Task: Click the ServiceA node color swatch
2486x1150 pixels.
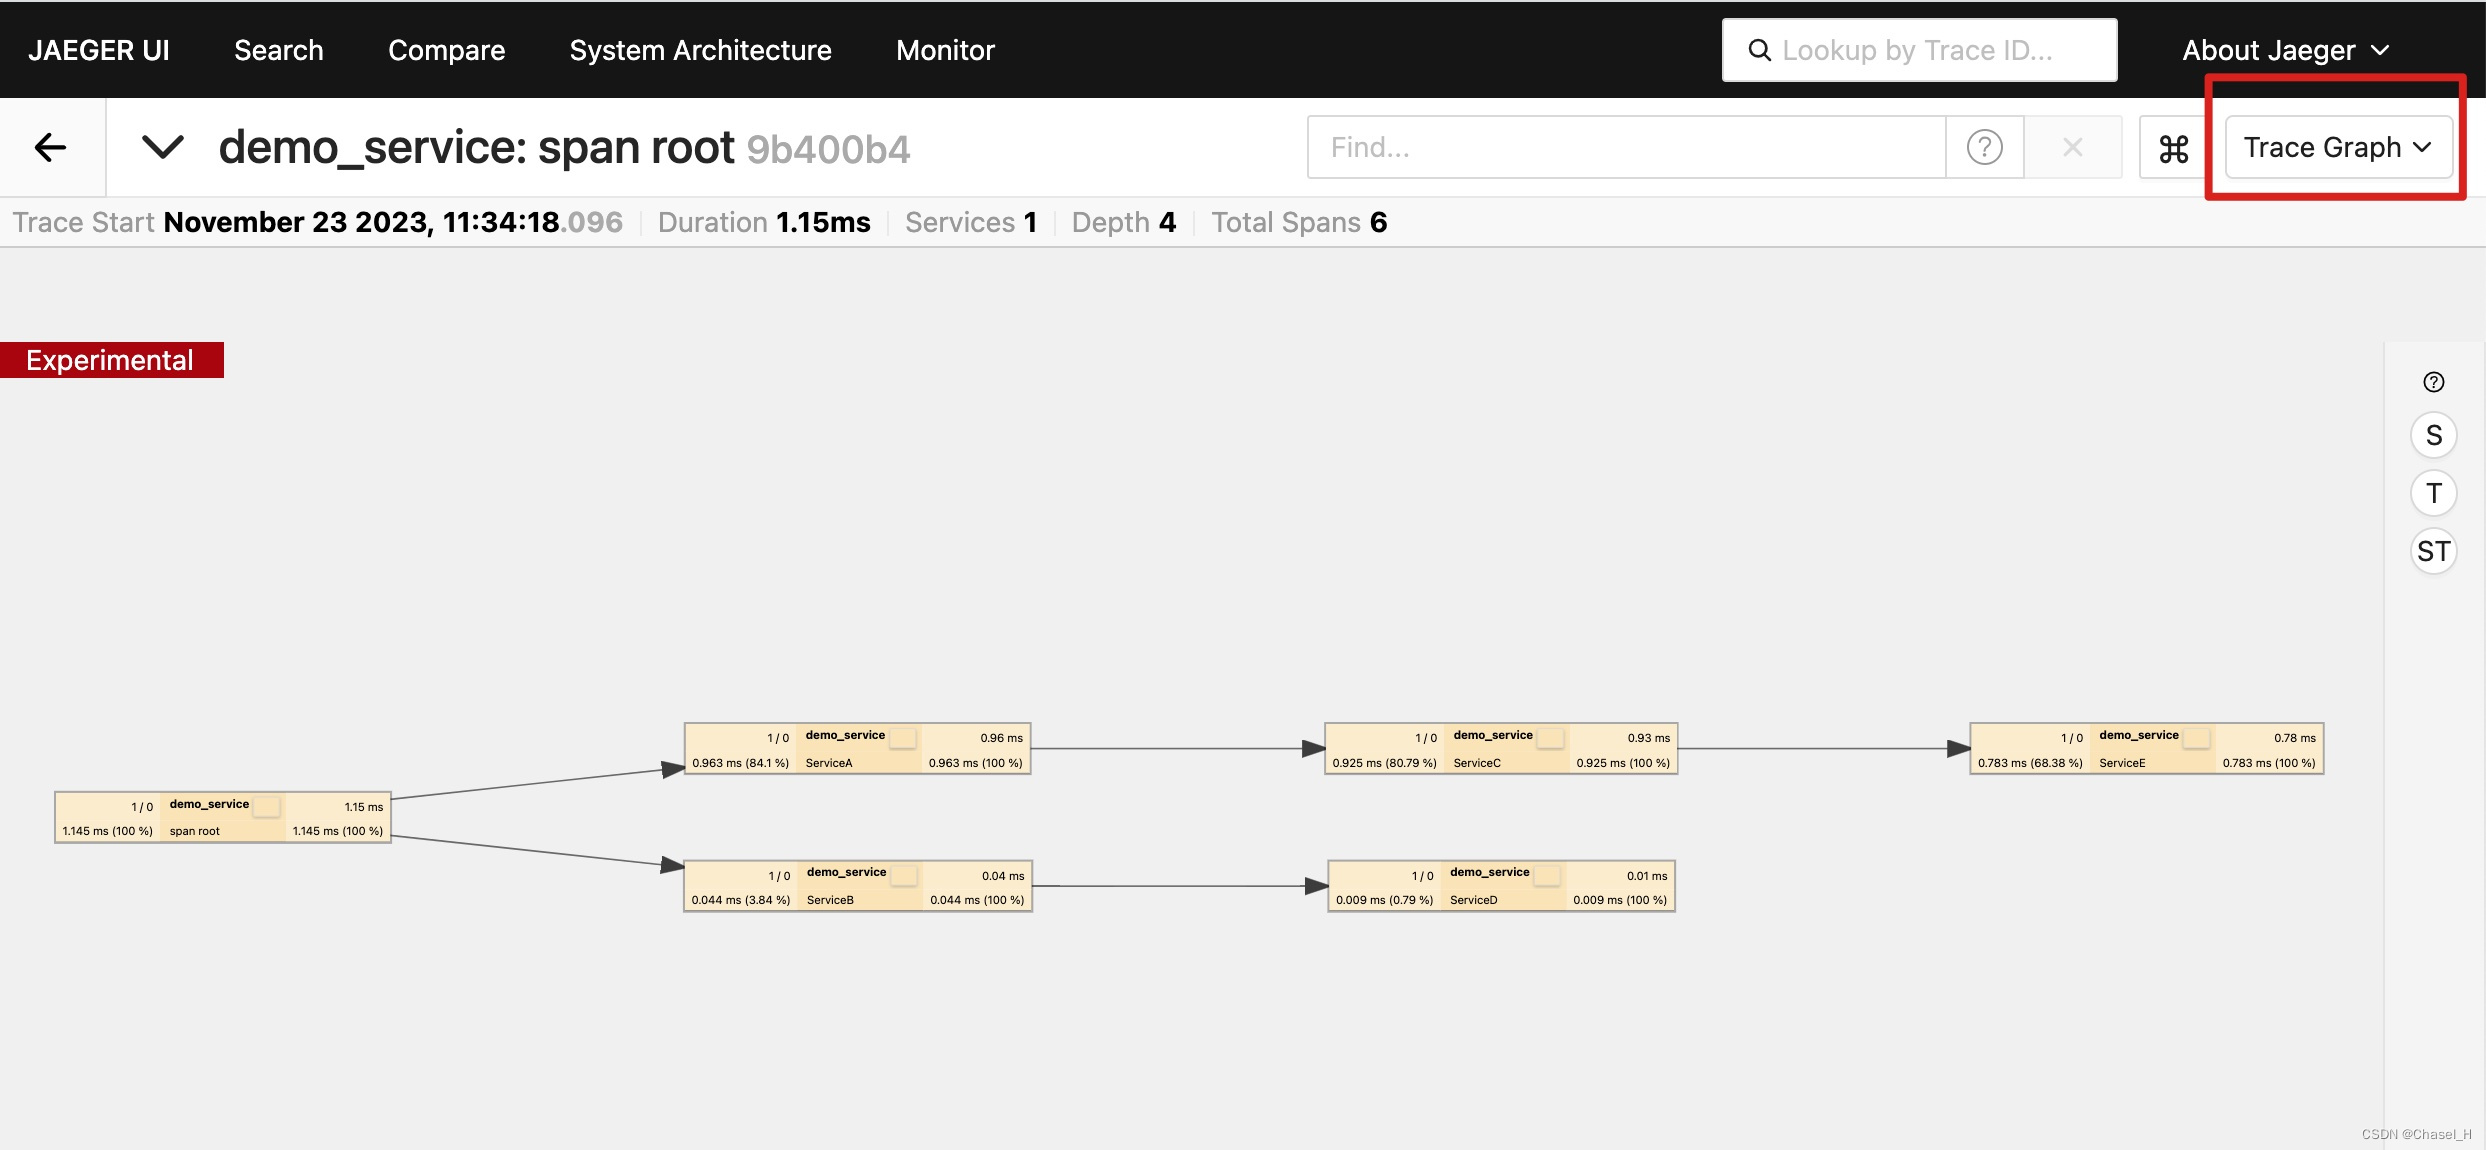Action: coord(902,738)
